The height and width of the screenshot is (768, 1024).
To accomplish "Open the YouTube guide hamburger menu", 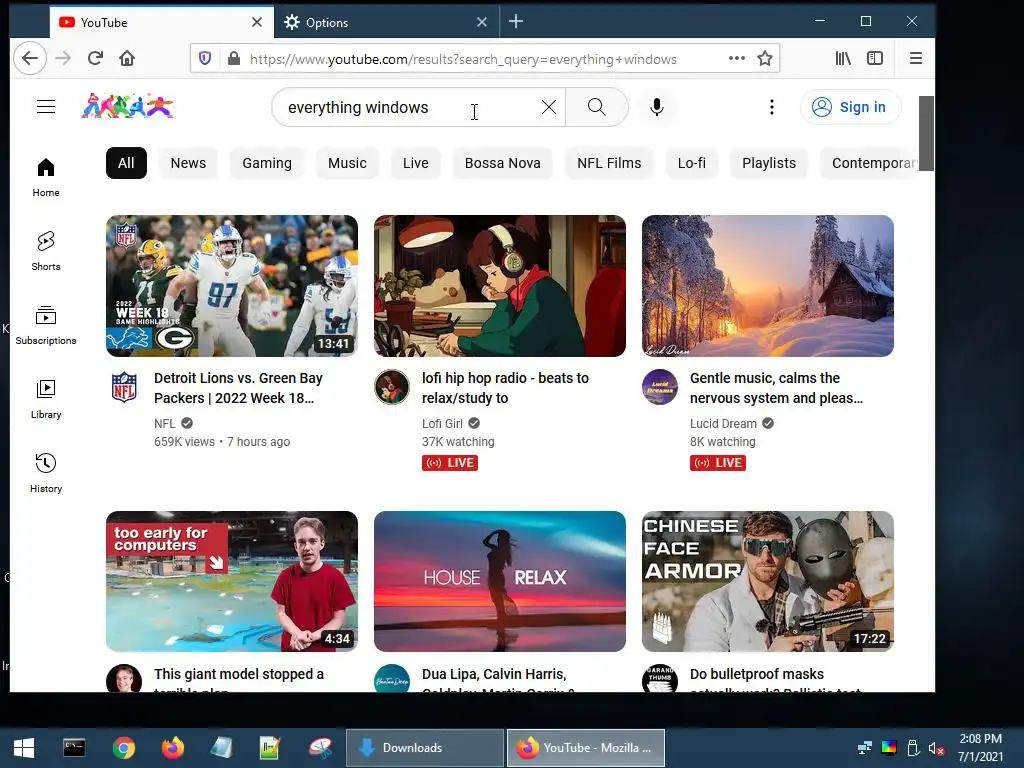I will coord(46,106).
